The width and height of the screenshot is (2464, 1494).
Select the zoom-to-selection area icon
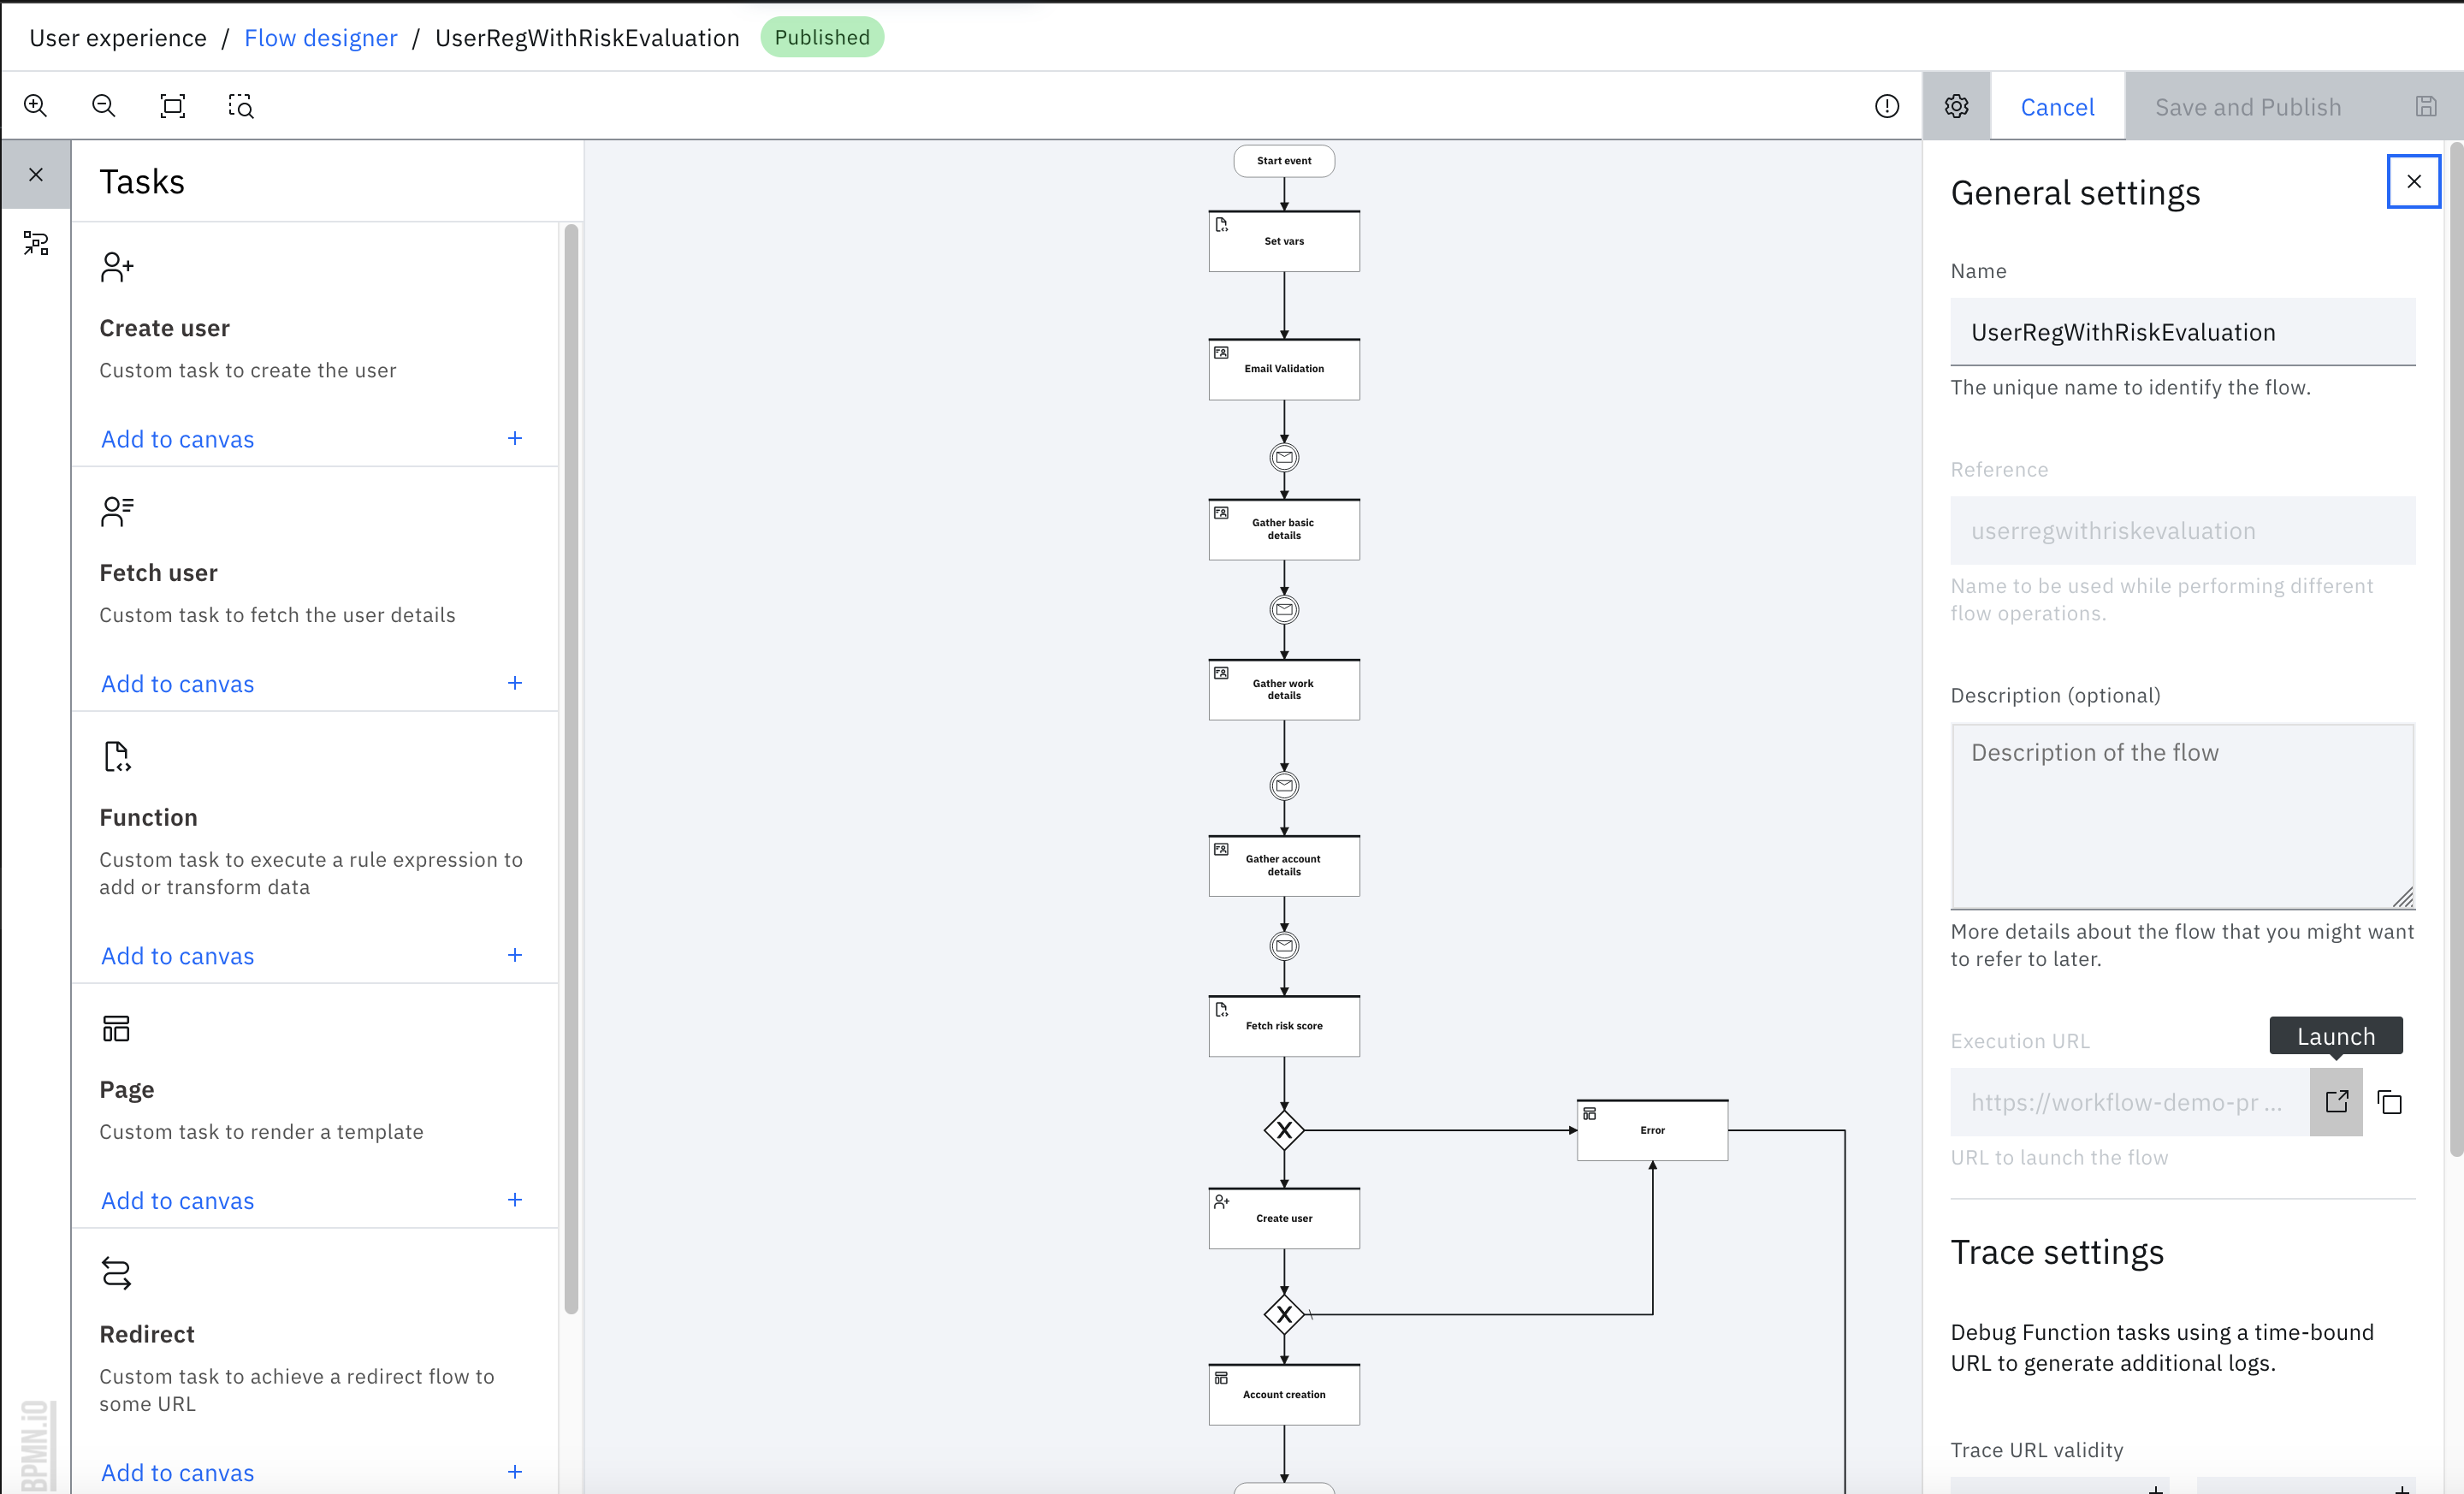coord(241,106)
